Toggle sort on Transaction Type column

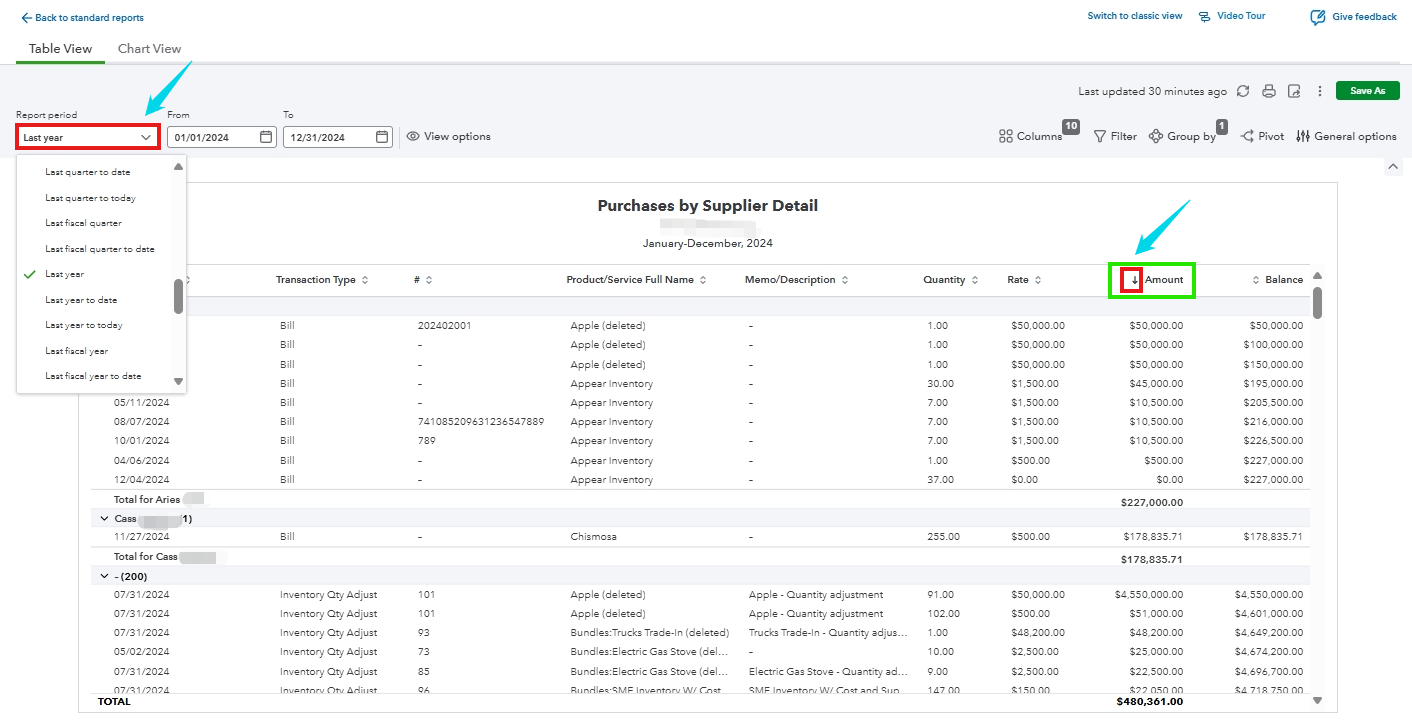coord(365,280)
